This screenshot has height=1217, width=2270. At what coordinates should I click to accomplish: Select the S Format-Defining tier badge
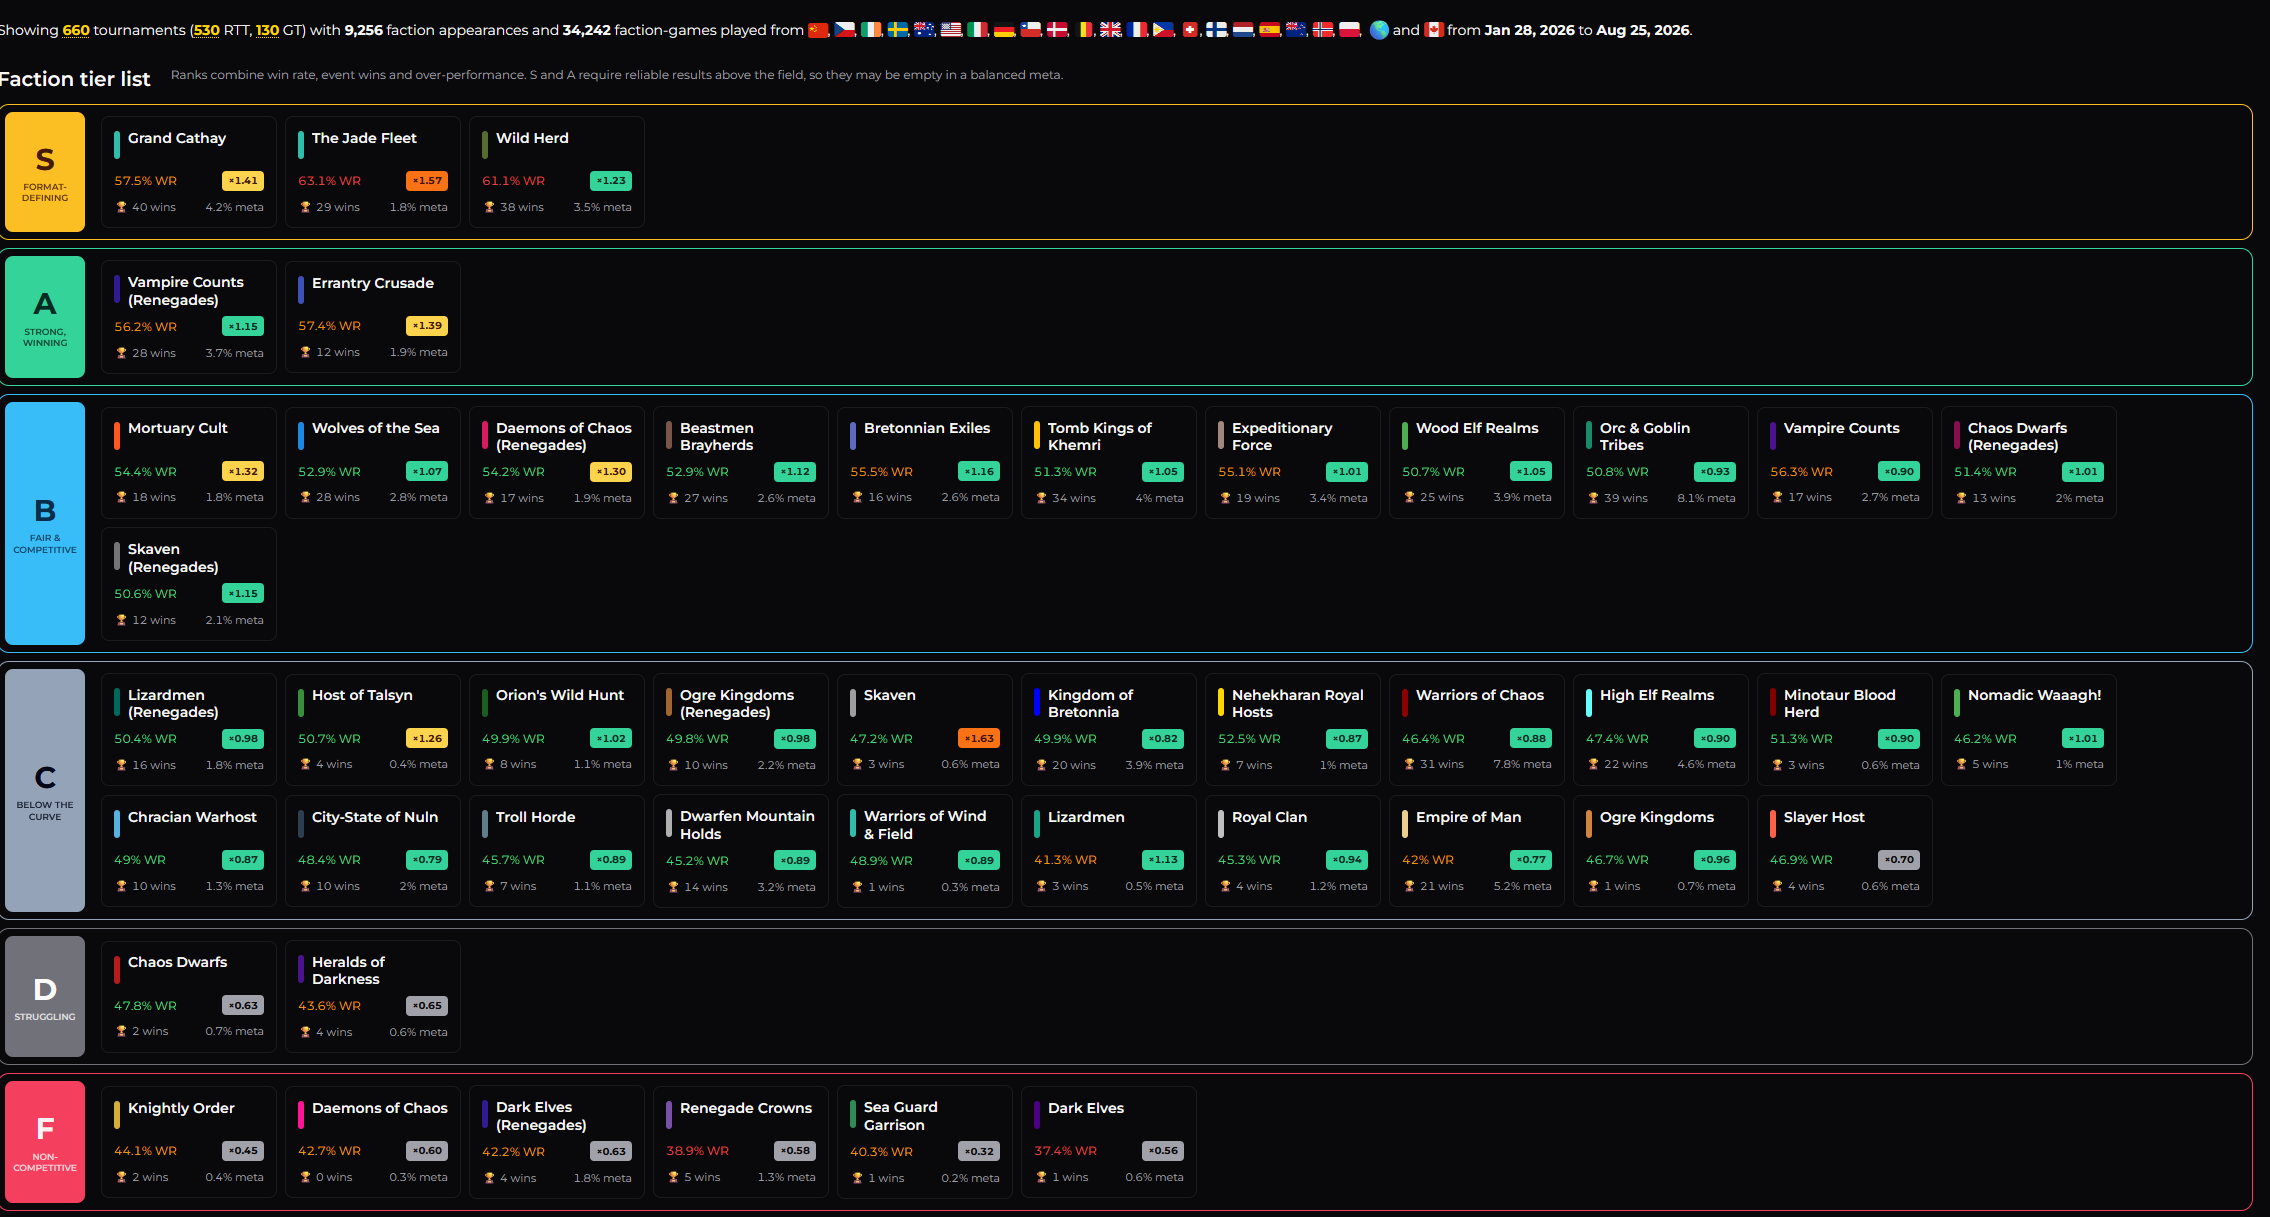(x=45, y=172)
